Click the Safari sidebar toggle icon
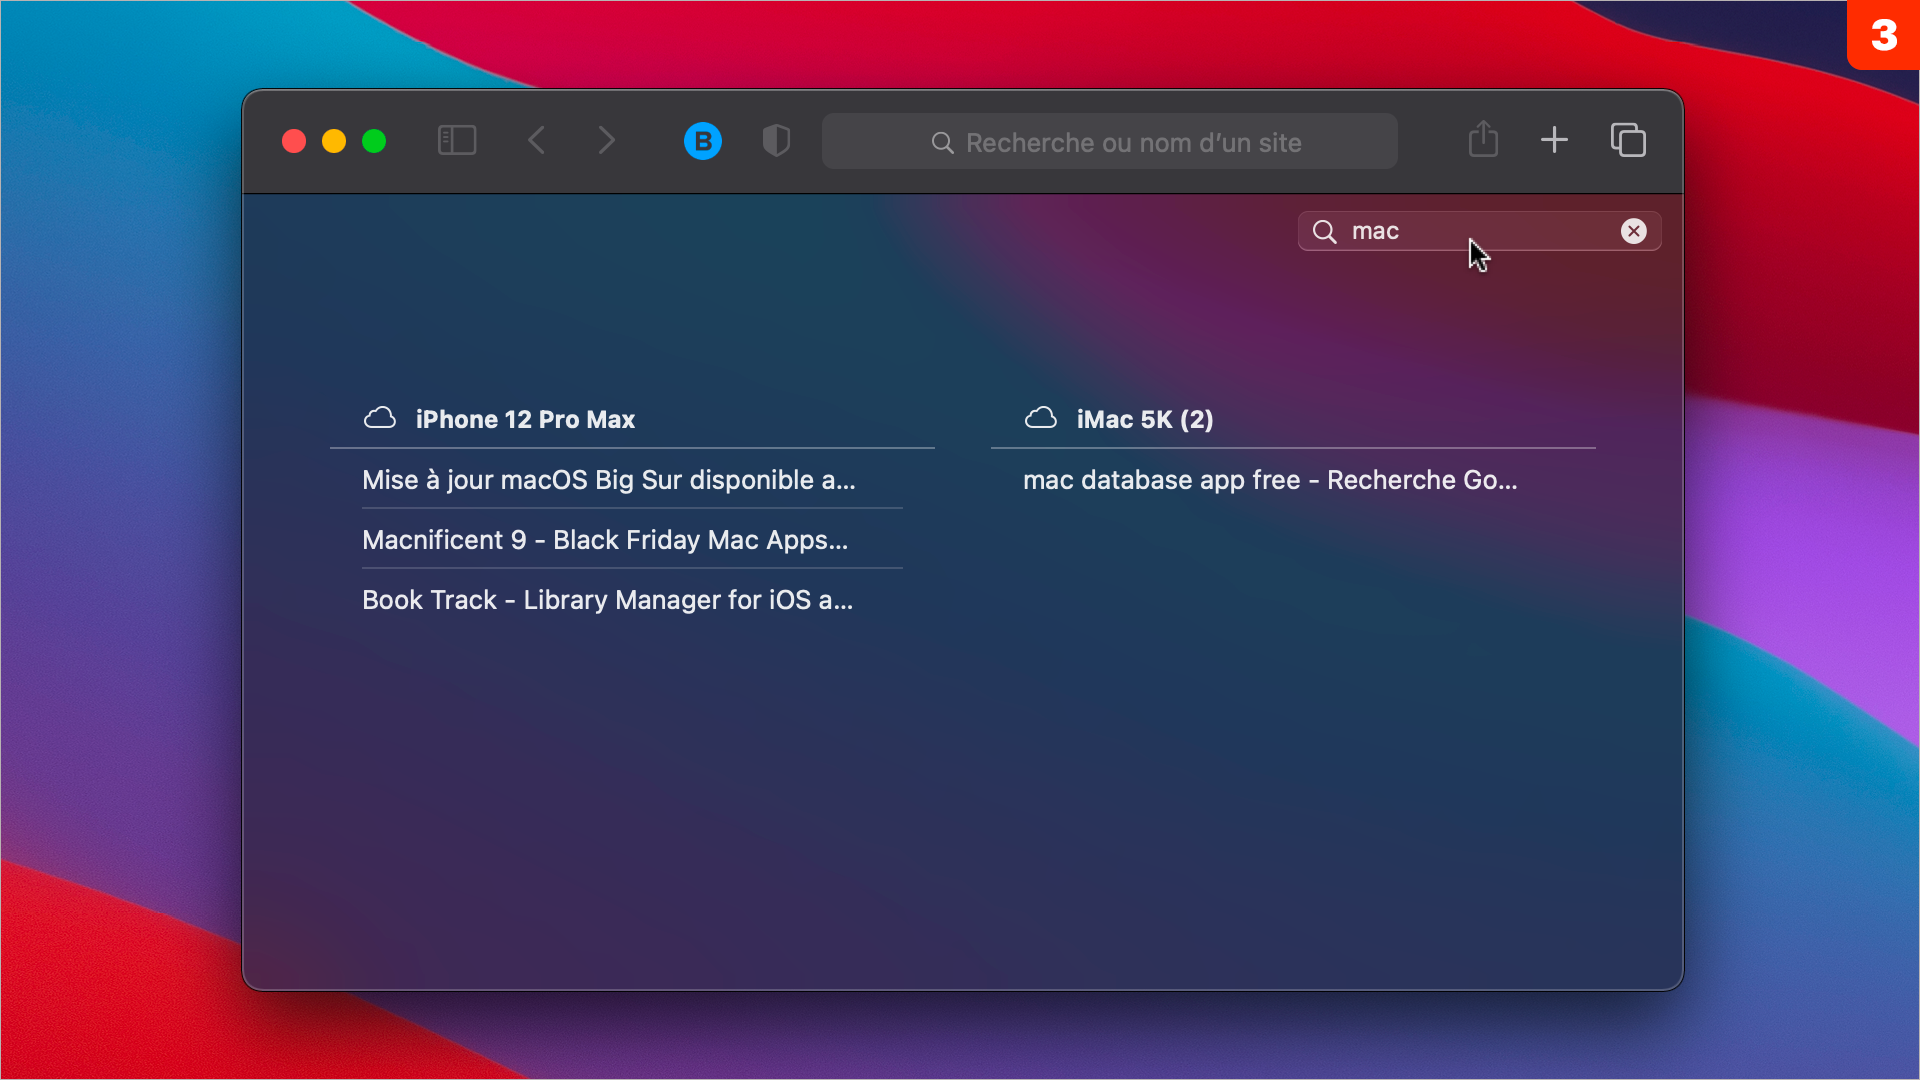Image resolution: width=1920 pixels, height=1080 pixels. [456, 141]
